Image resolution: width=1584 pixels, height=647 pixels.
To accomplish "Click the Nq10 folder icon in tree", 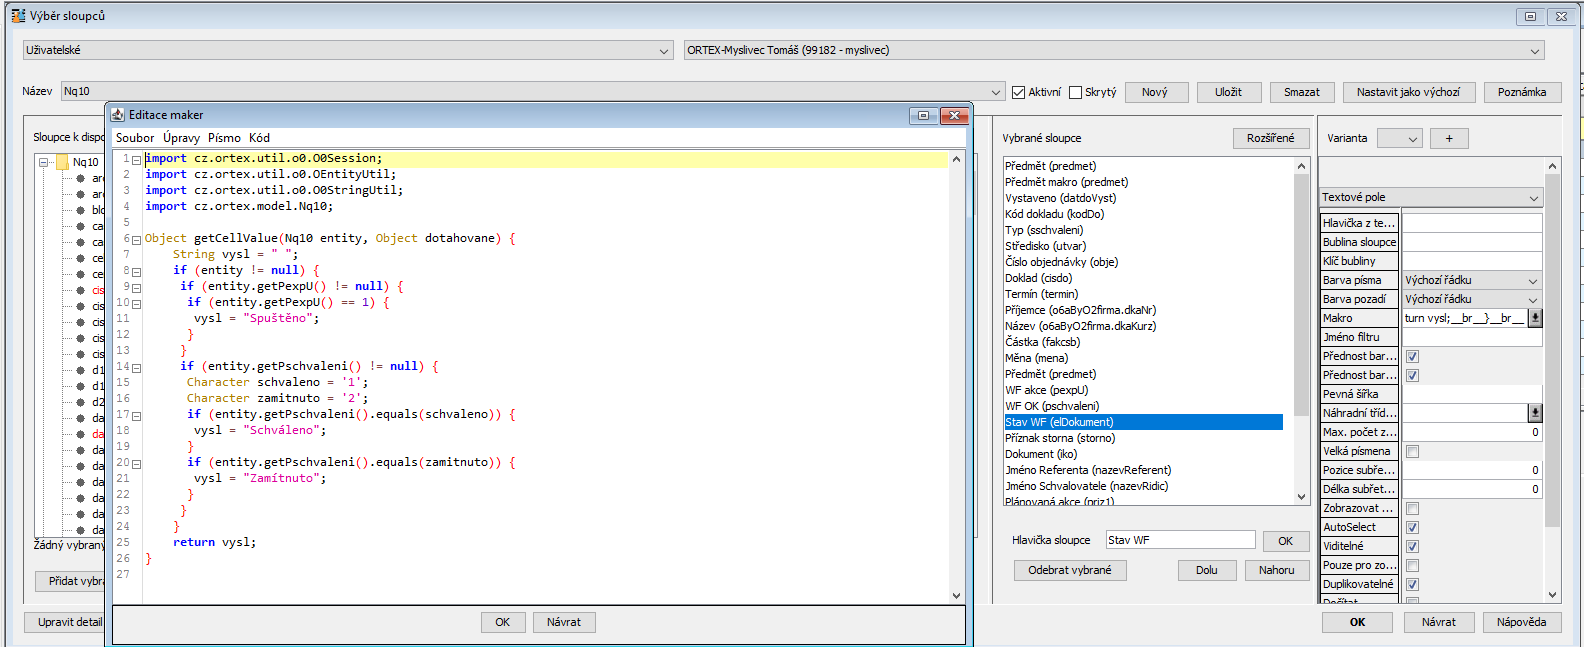I will (x=63, y=162).
